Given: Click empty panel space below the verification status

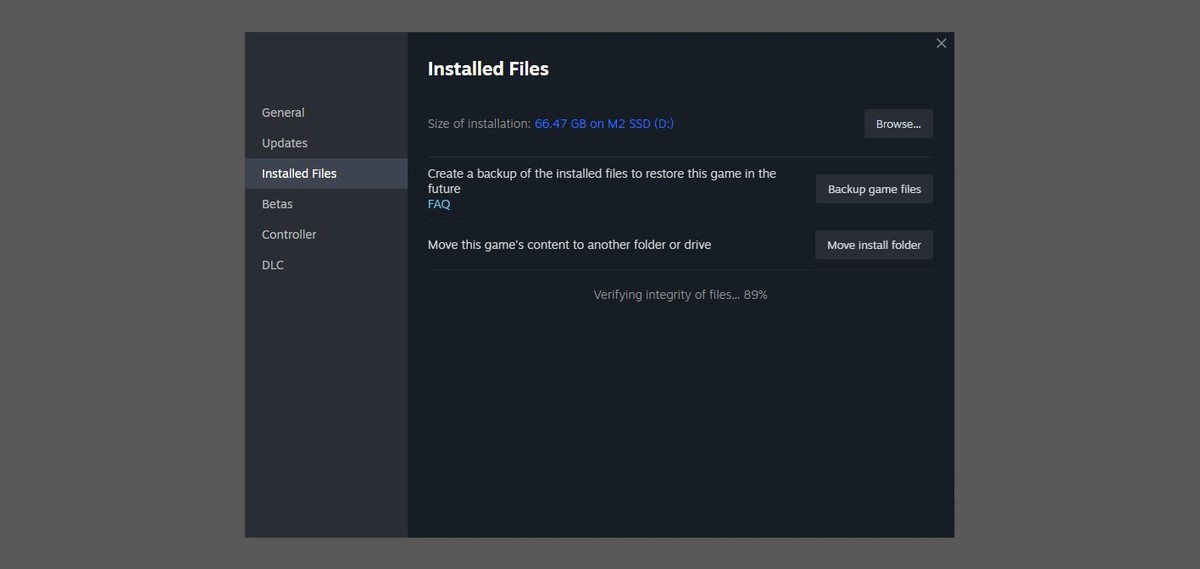Looking at the screenshot, I should 680,420.
